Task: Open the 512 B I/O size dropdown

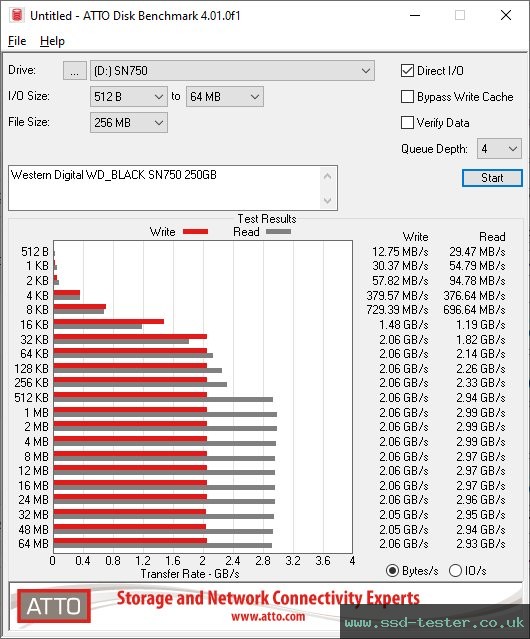Action: point(129,97)
